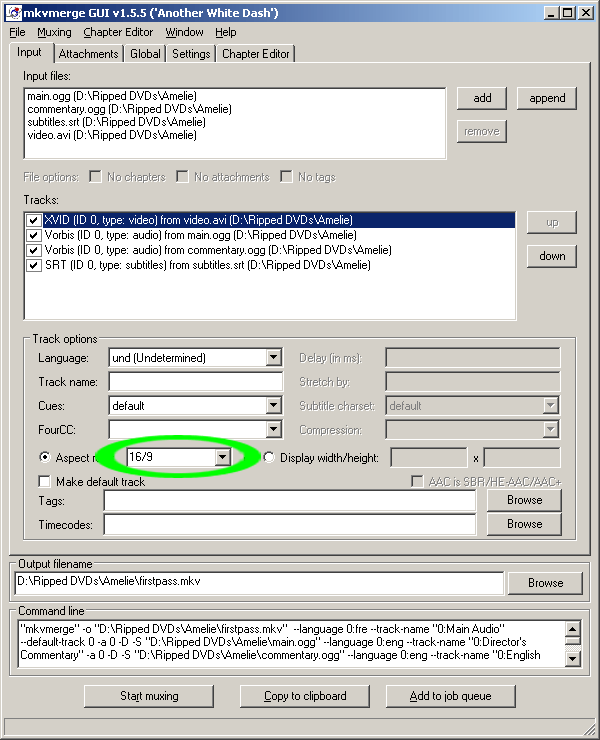Click the Track name input field

click(x=195, y=381)
